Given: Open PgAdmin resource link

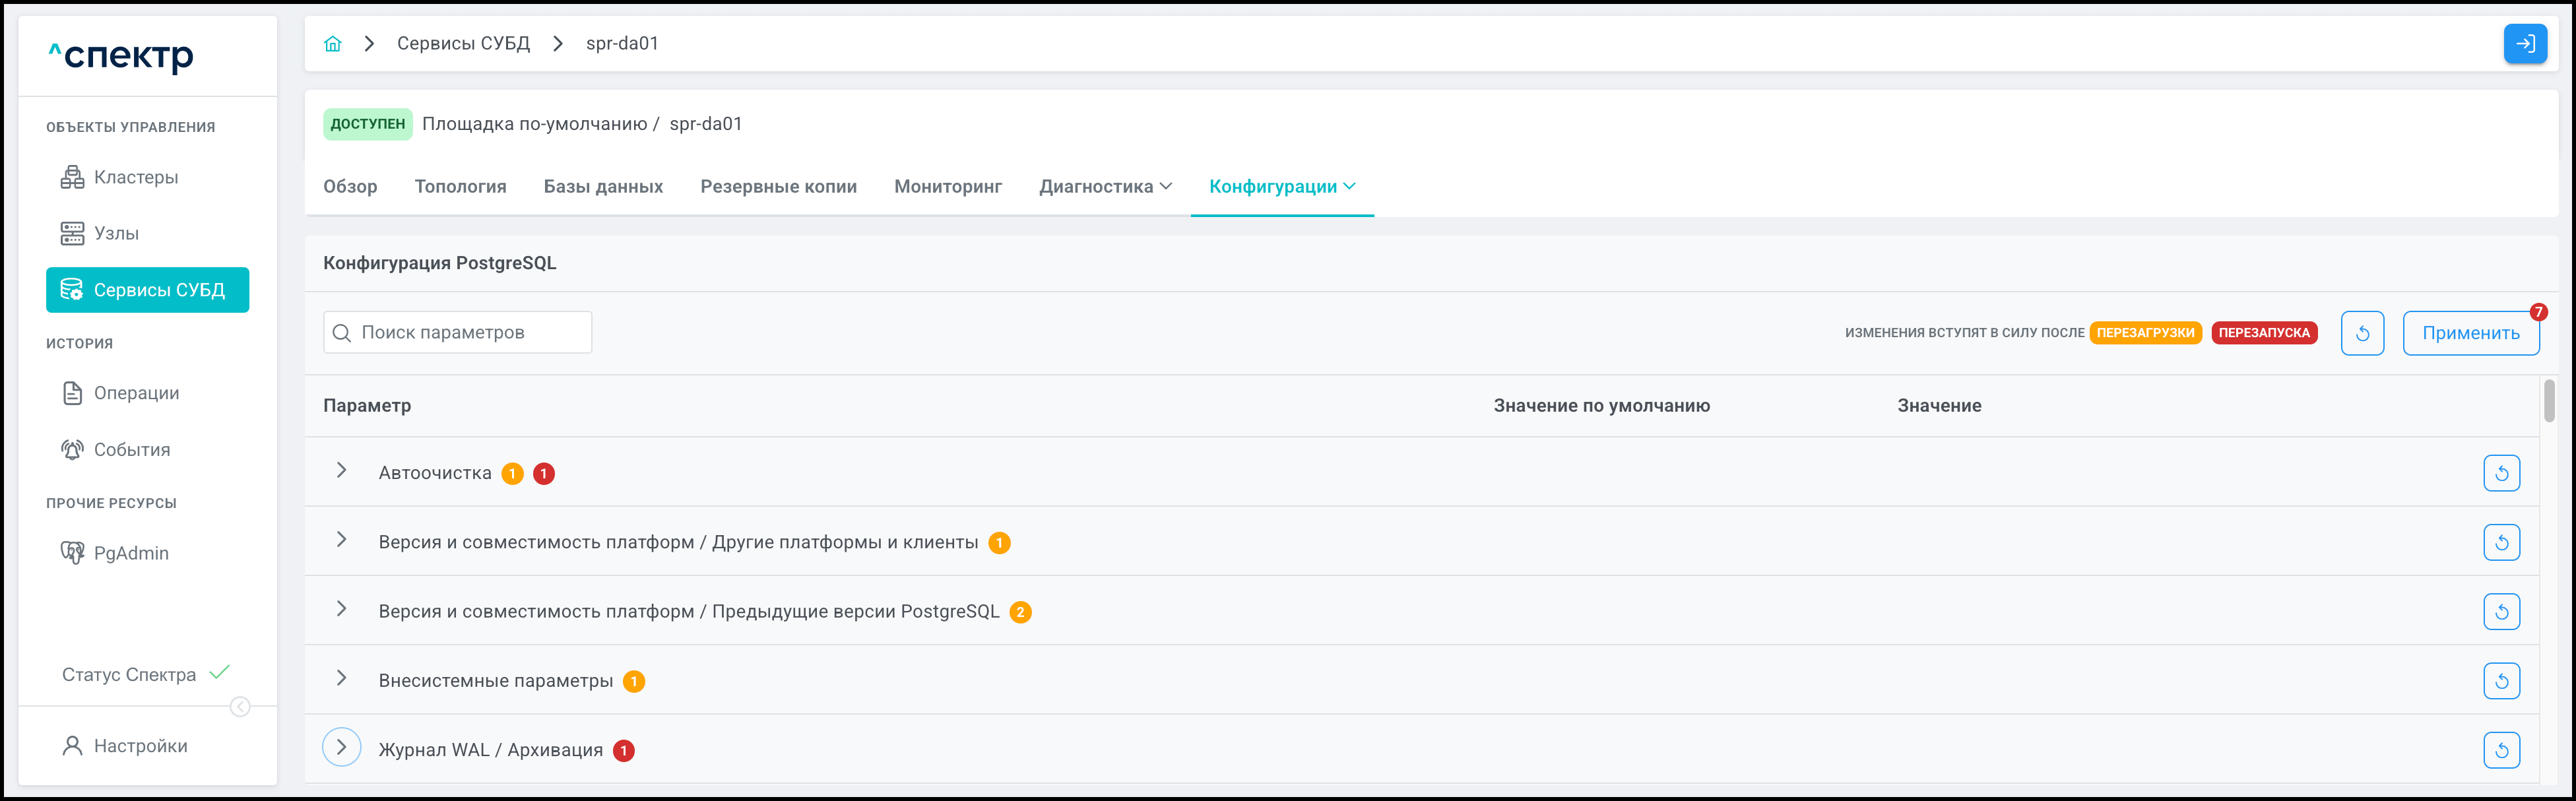Looking at the screenshot, I should coord(130,553).
